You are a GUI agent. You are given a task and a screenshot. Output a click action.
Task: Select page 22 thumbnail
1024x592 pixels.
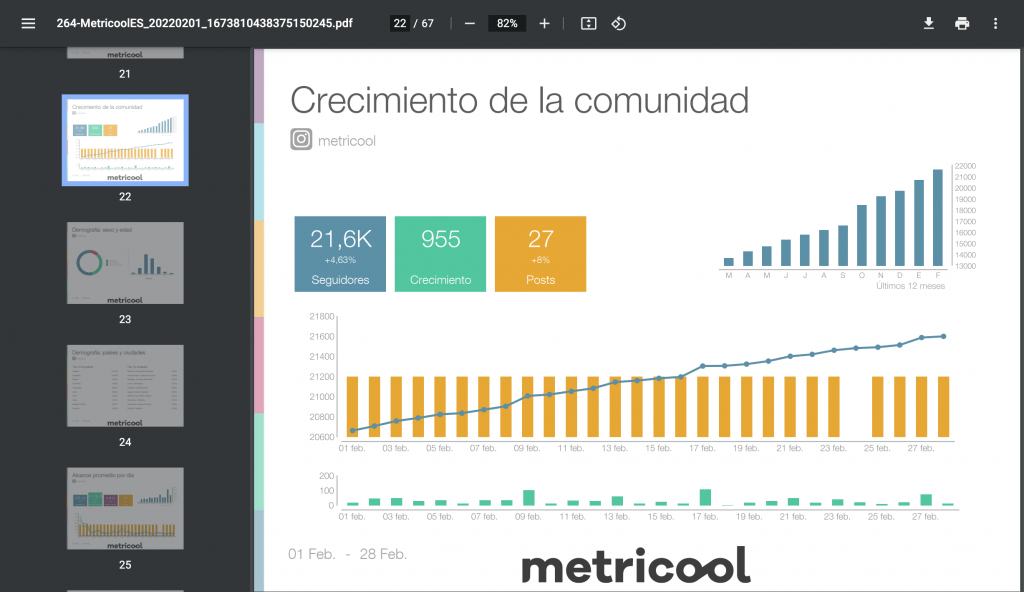point(125,140)
